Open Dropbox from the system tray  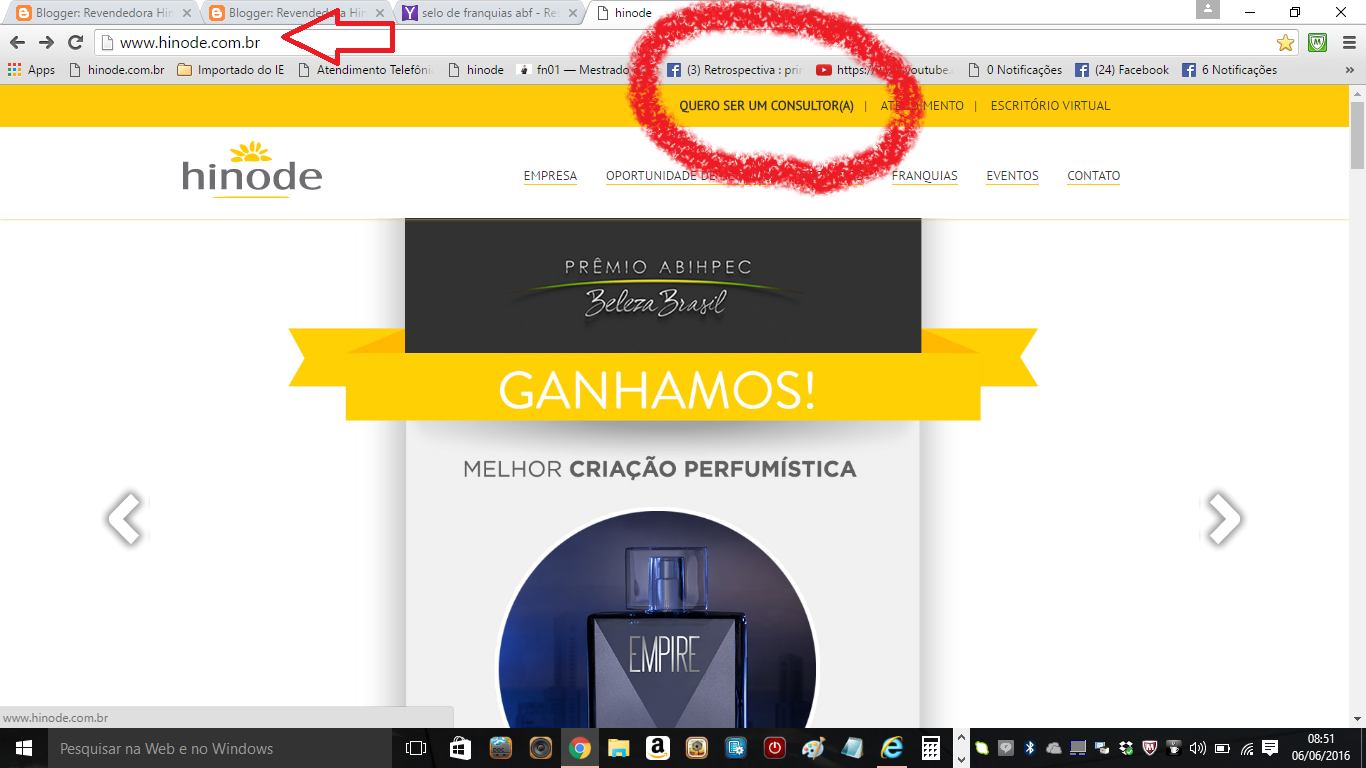1126,748
